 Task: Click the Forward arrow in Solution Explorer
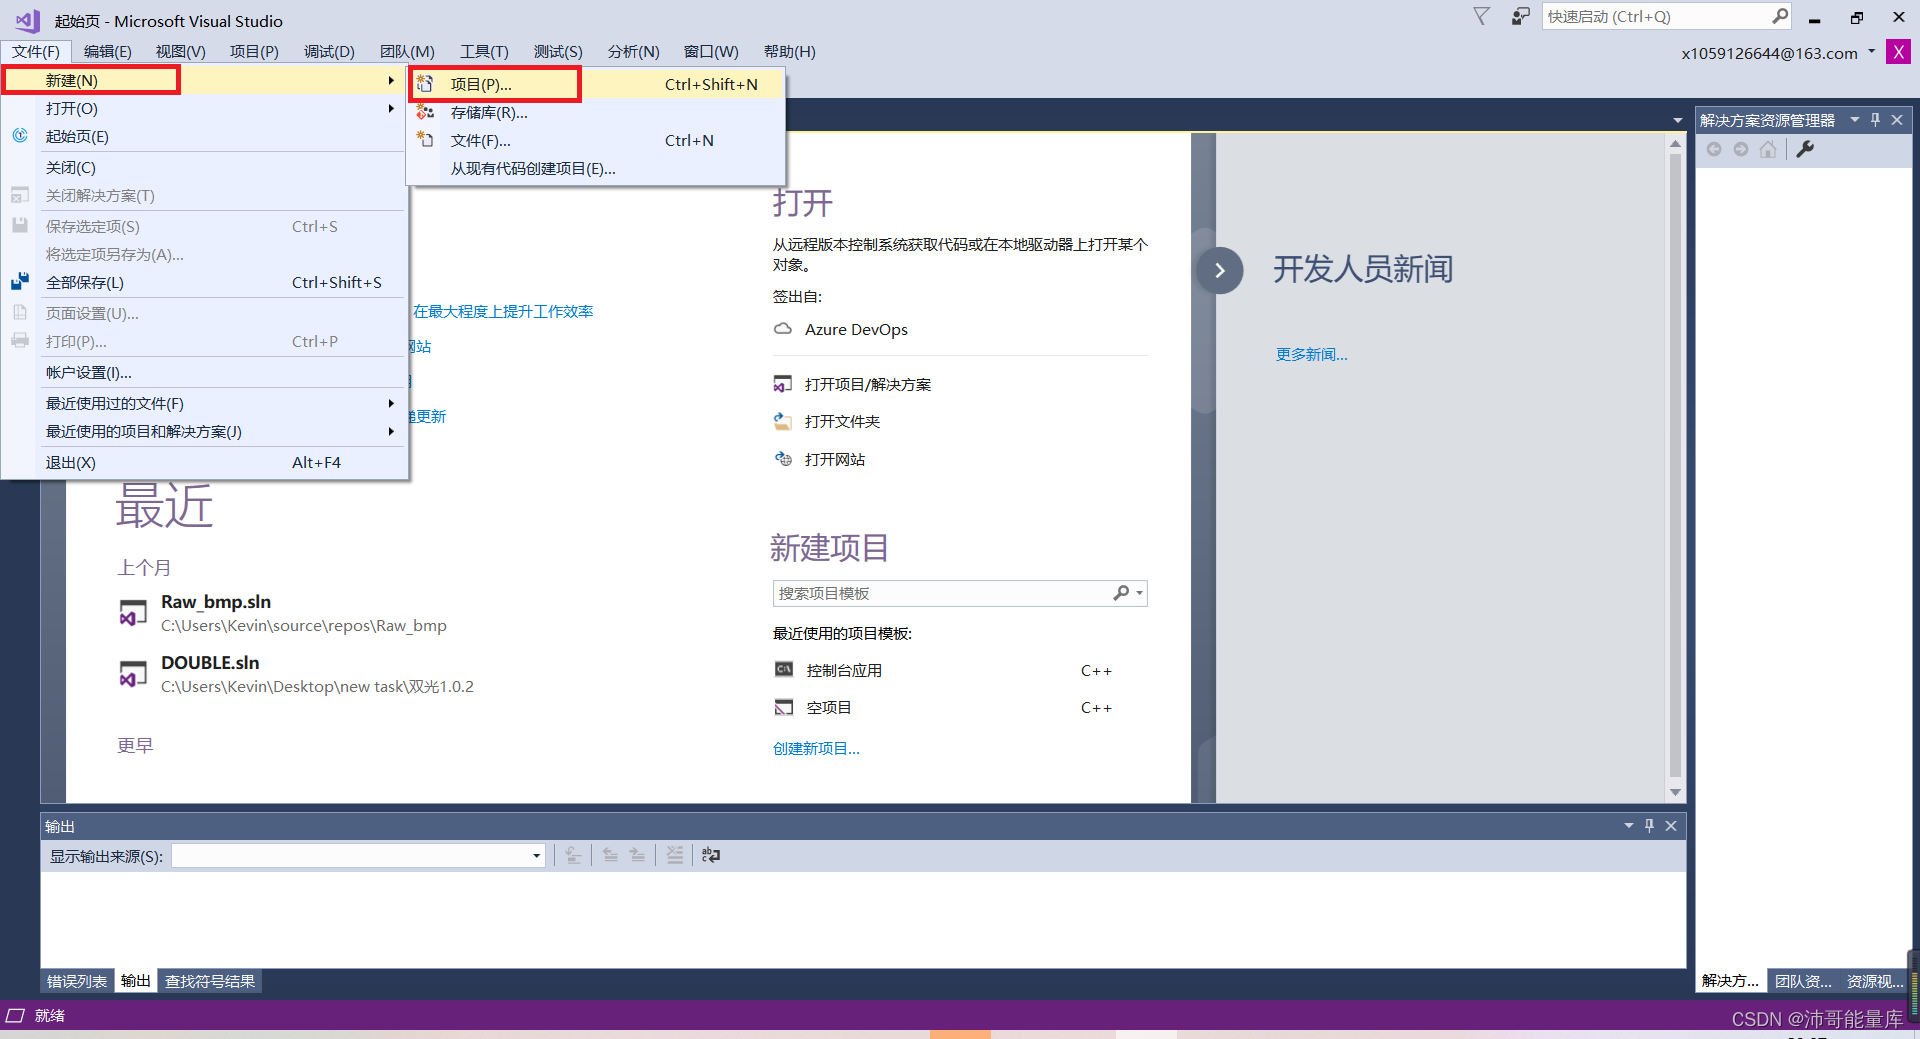[1741, 149]
